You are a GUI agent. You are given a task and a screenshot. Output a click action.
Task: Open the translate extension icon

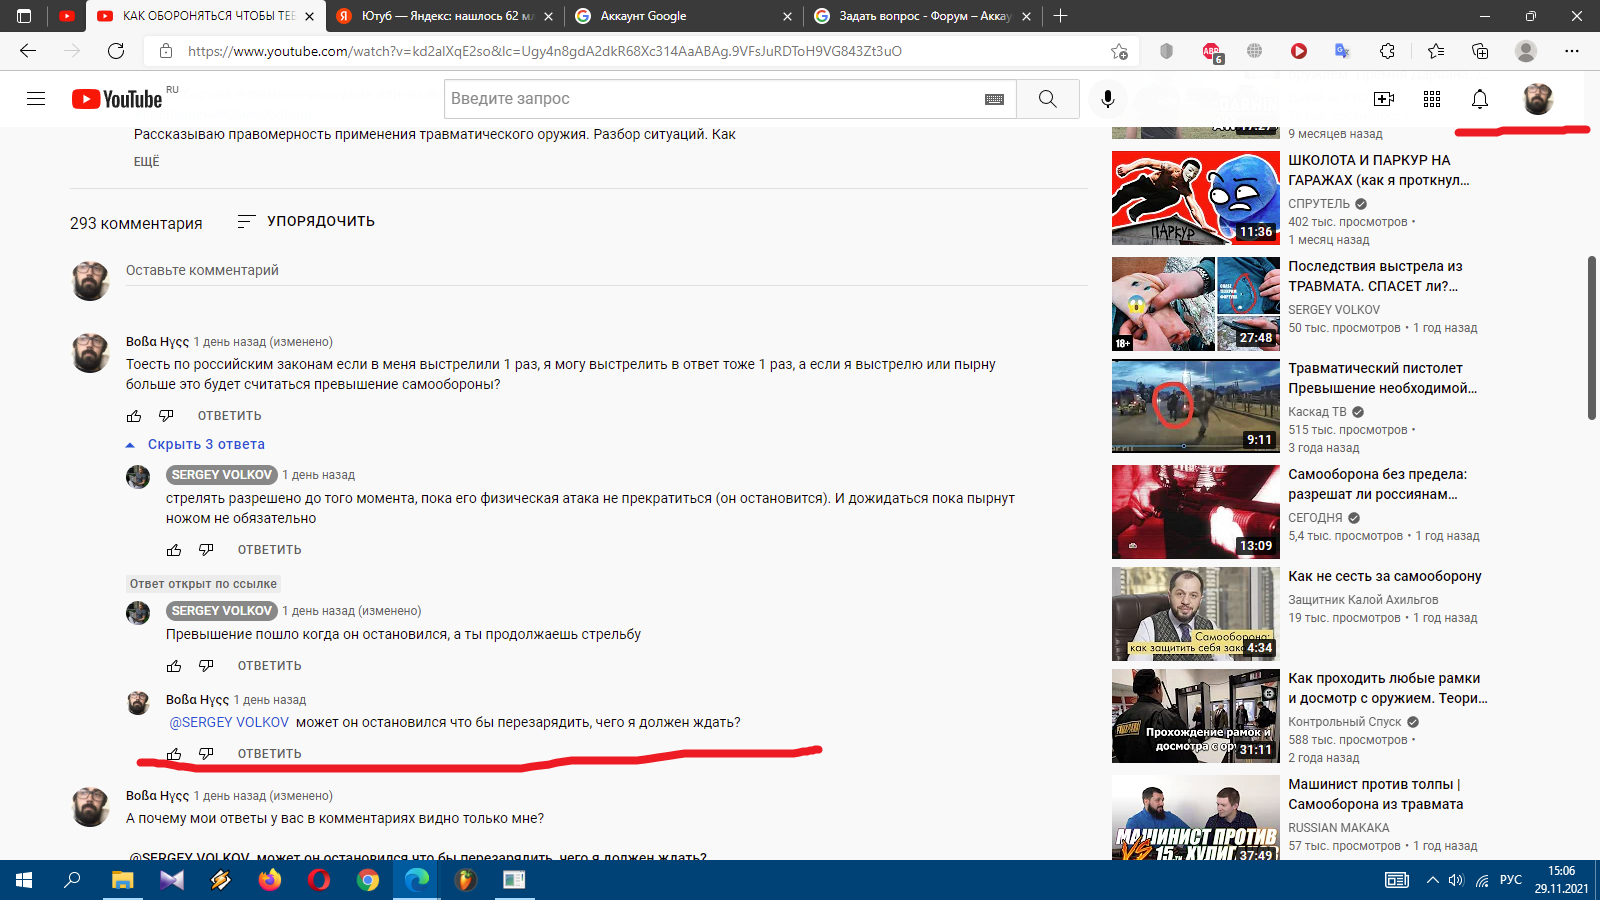[1343, 51]
